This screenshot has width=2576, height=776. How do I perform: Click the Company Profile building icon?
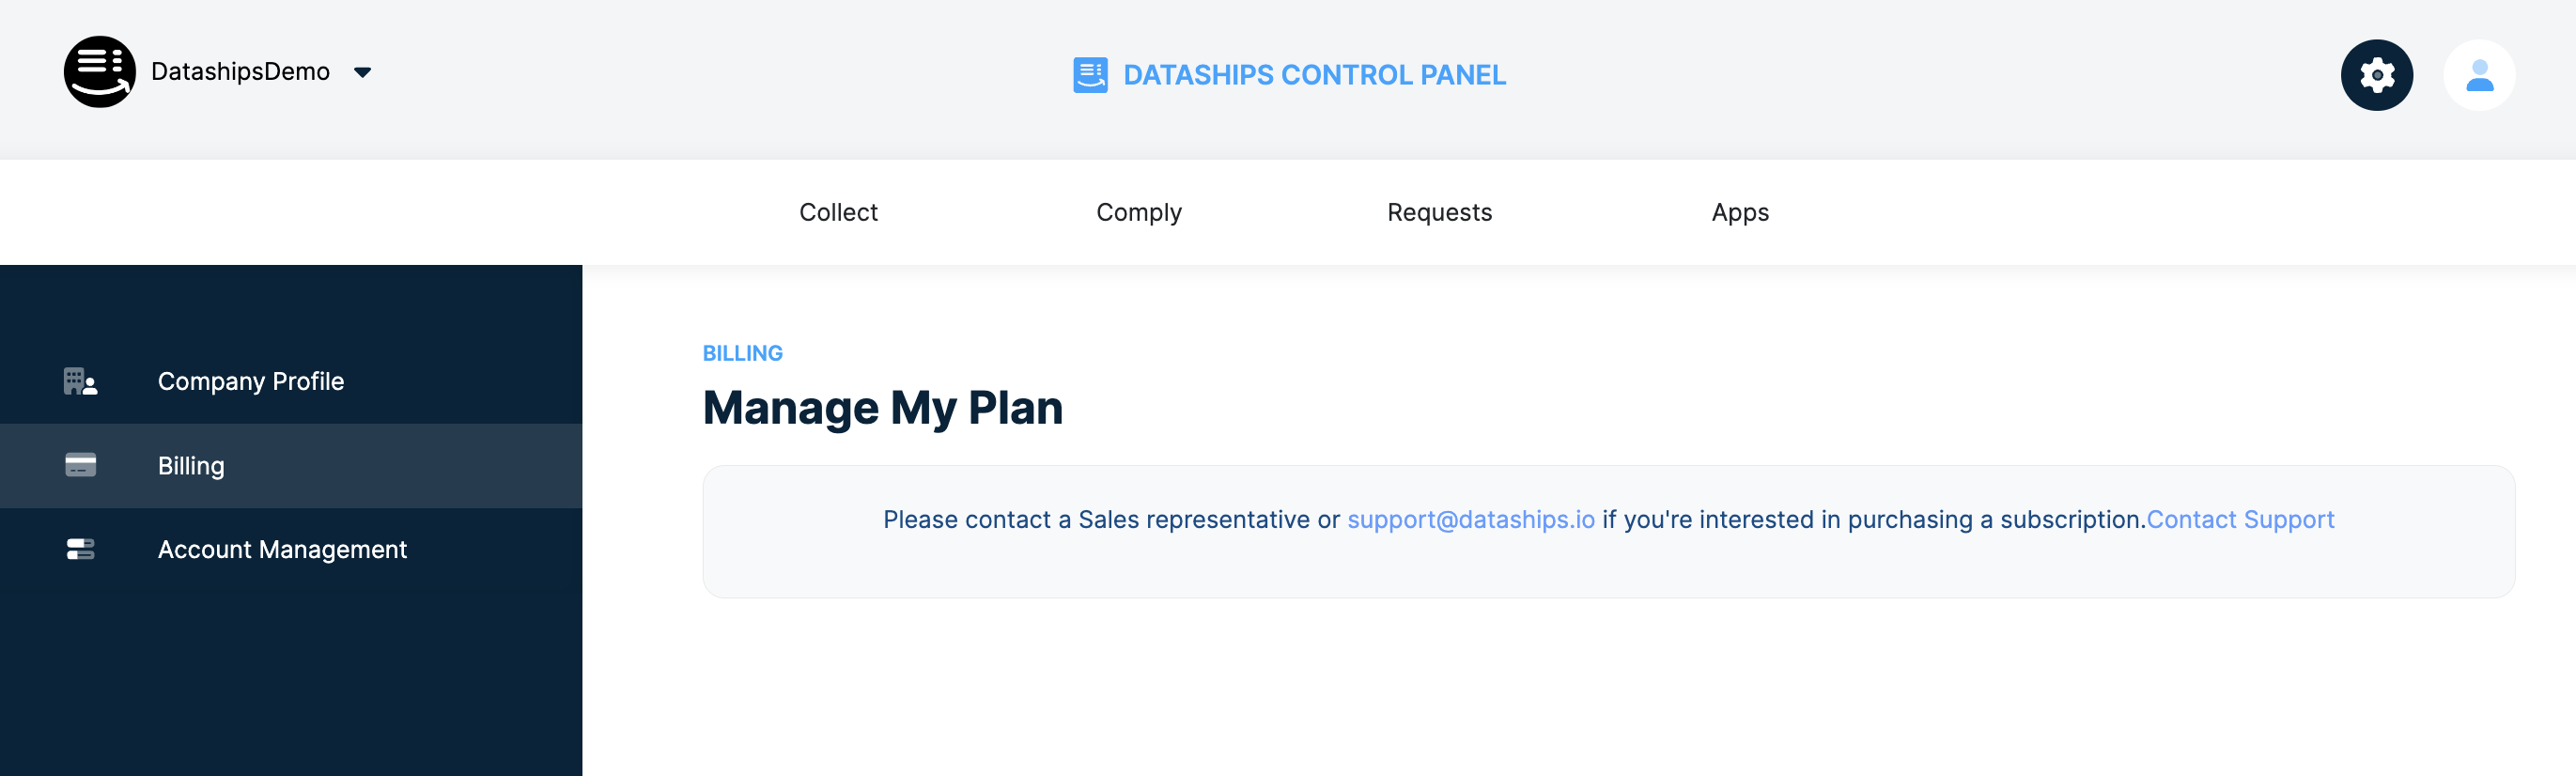80,382
